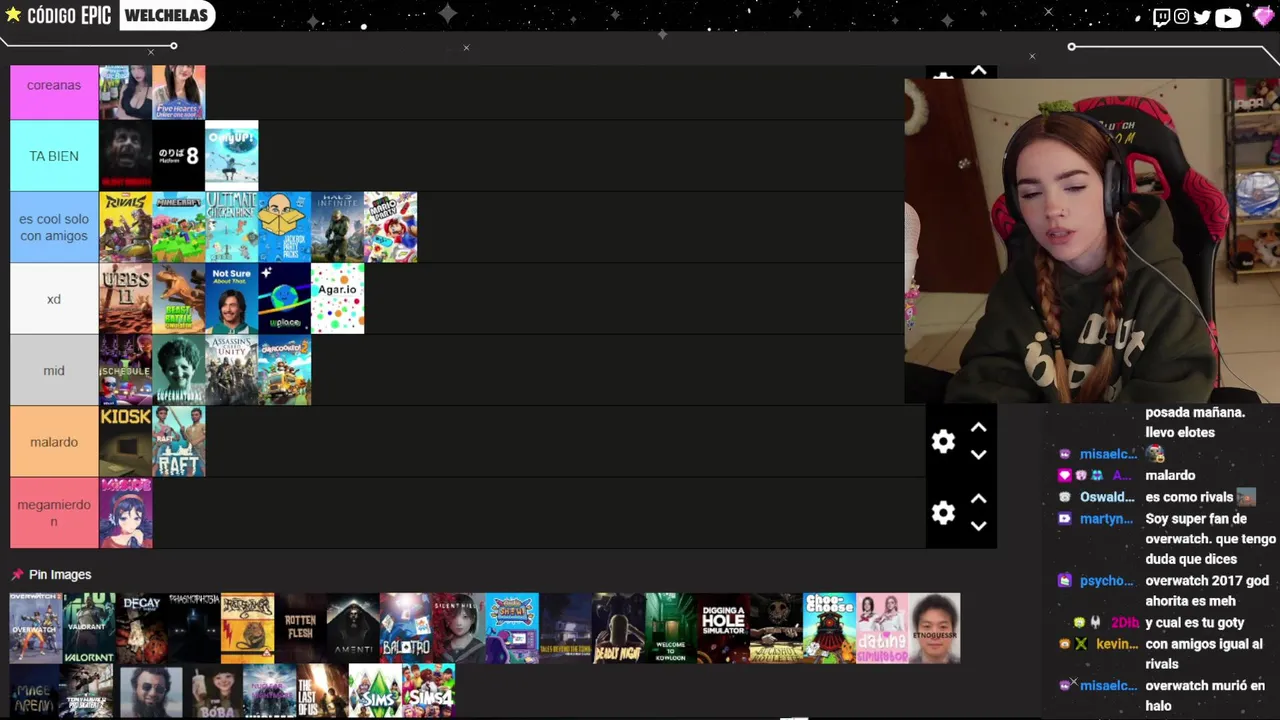Select the Assassin's Creed Unity image
1280x720 pixels.
[x=231, y=370]
